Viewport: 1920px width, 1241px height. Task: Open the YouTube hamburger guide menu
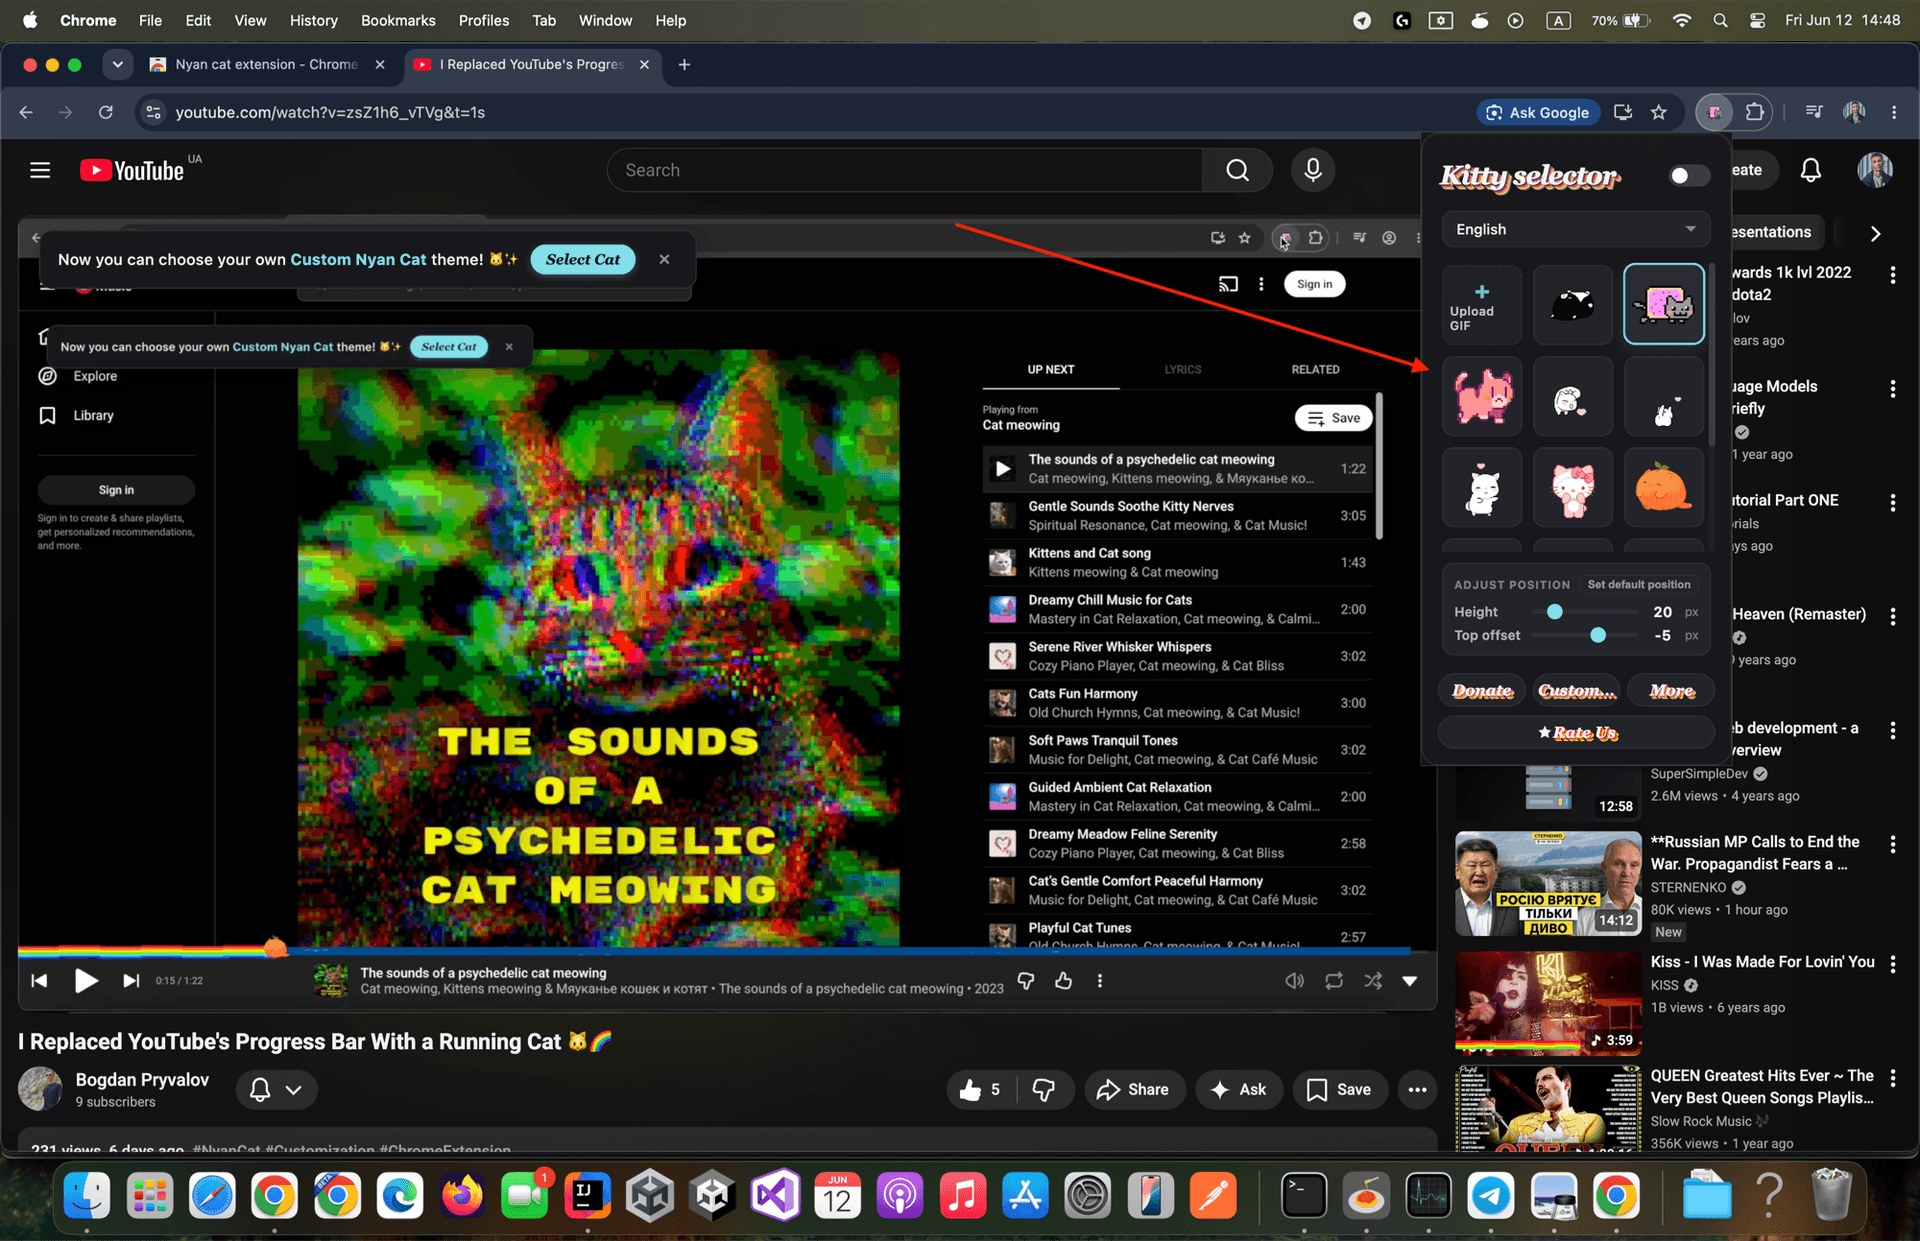pos(40,170)
